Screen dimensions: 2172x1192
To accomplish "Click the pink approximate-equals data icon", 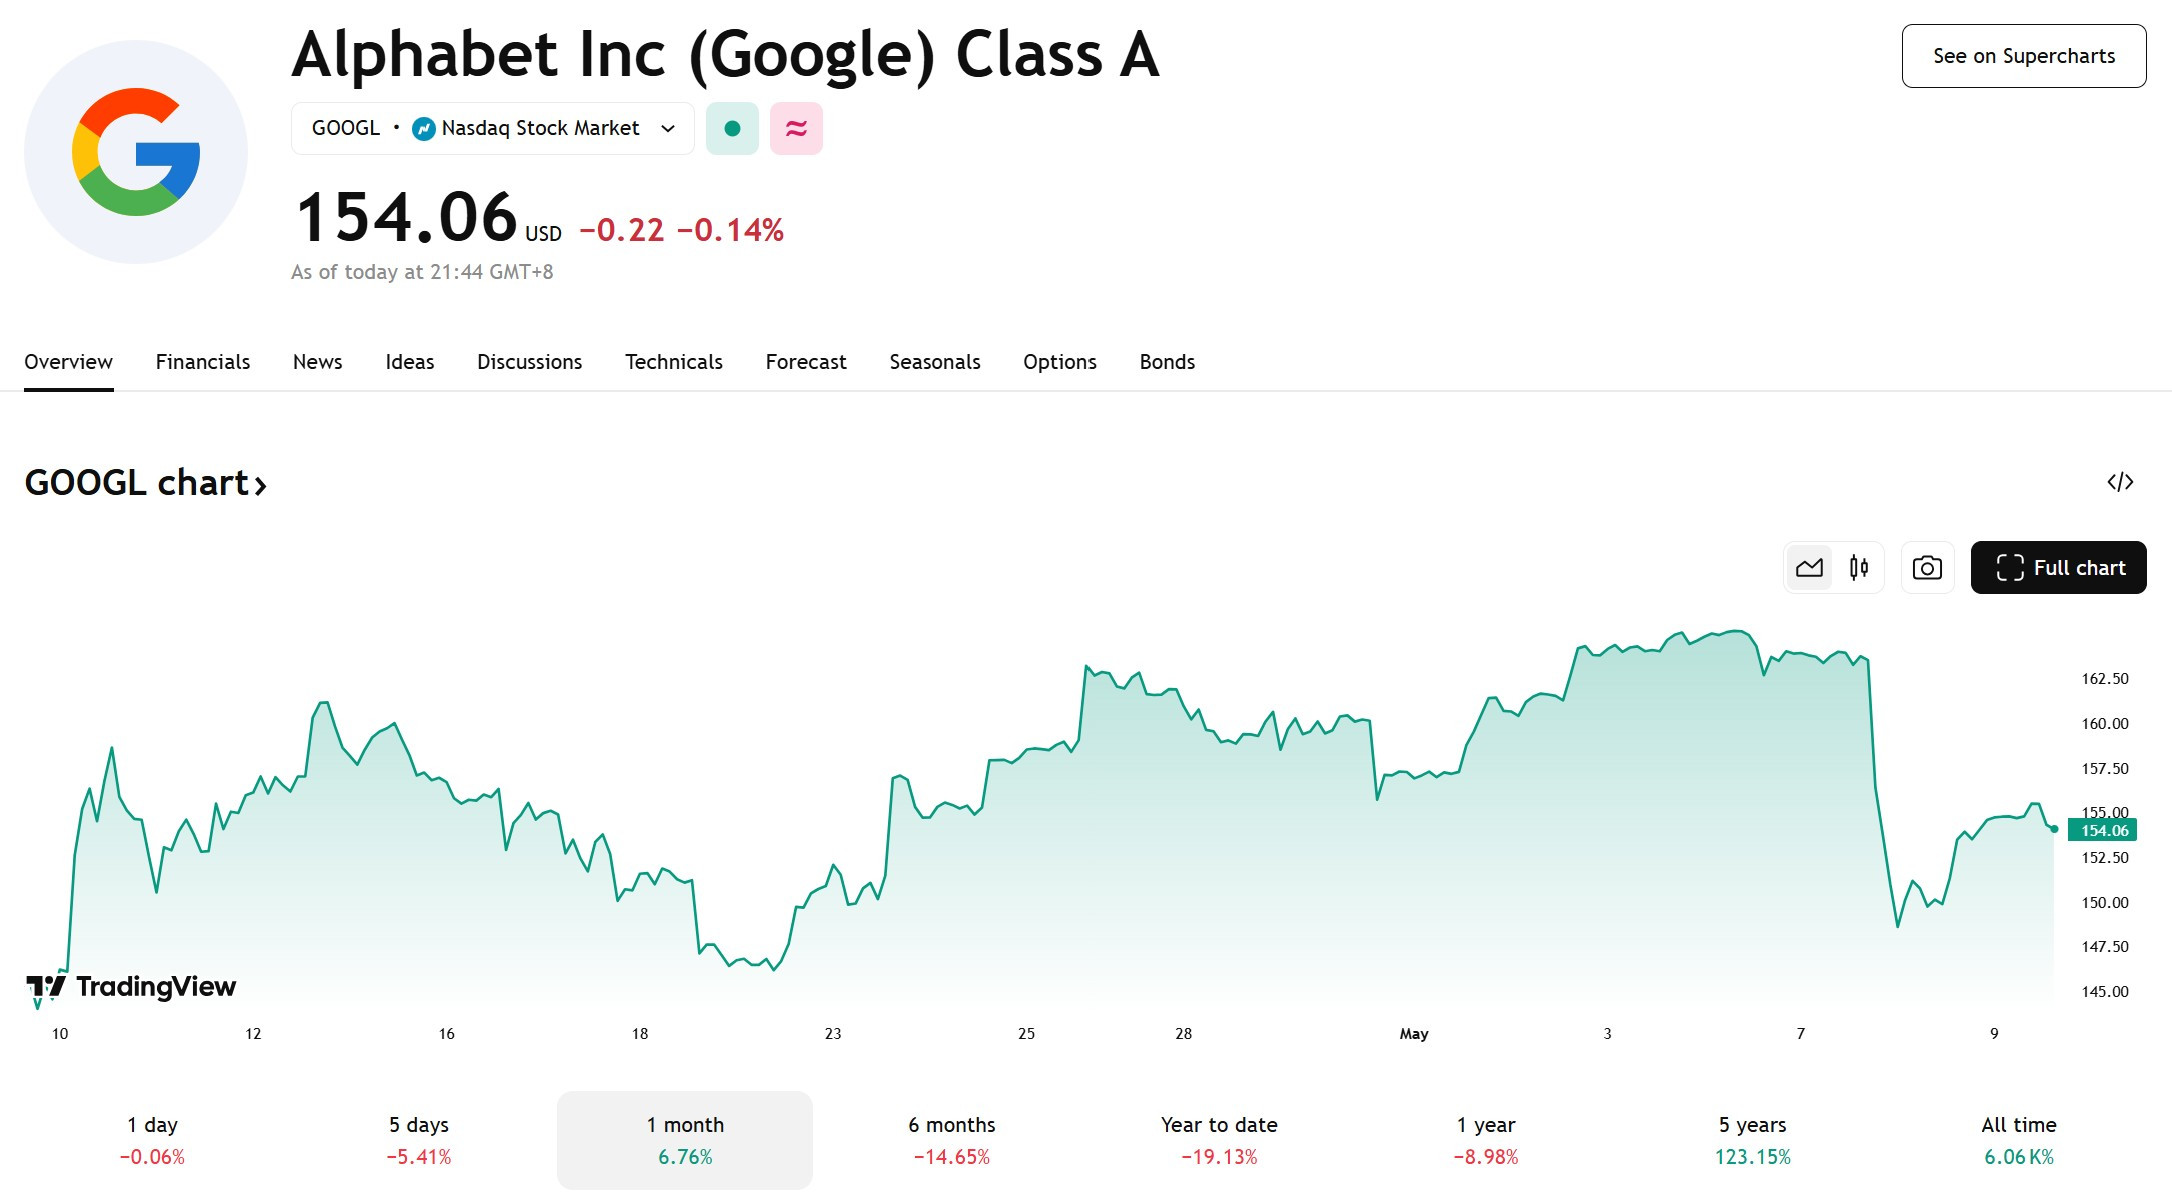I will coord(796,128).
